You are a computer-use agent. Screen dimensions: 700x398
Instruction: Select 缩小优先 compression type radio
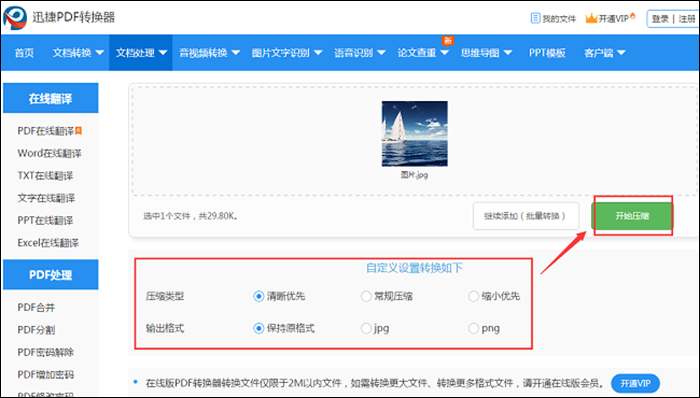[x=473, y=296]
